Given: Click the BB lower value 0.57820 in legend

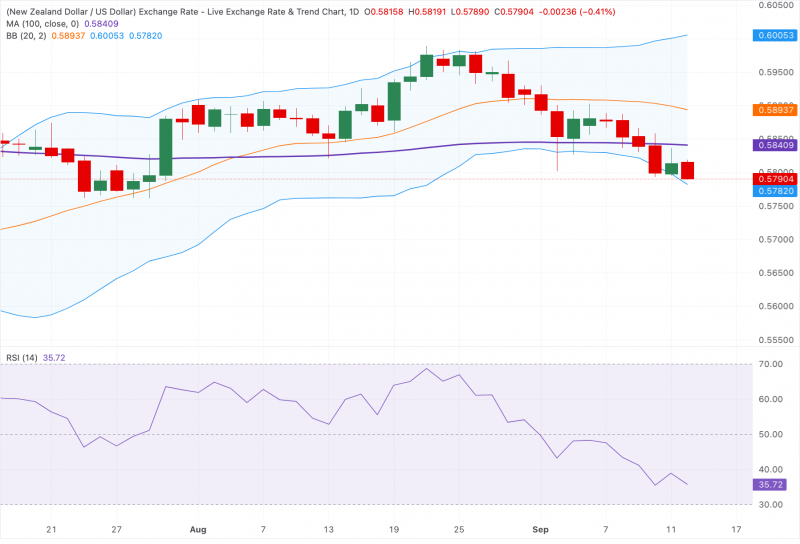Looking at the screenshot, I should [x=145, y=36].
